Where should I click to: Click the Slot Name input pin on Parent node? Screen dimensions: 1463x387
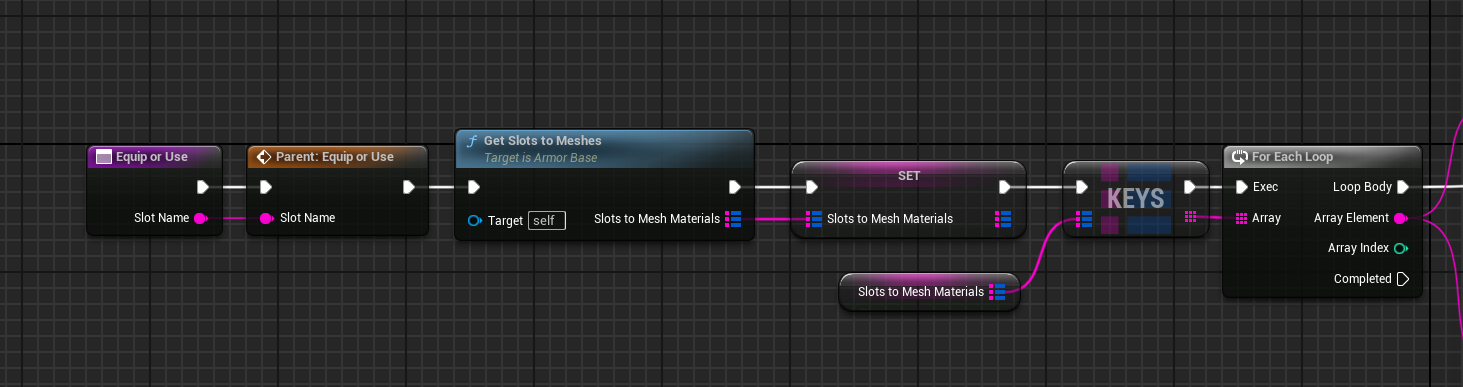(x=267, y=218)
